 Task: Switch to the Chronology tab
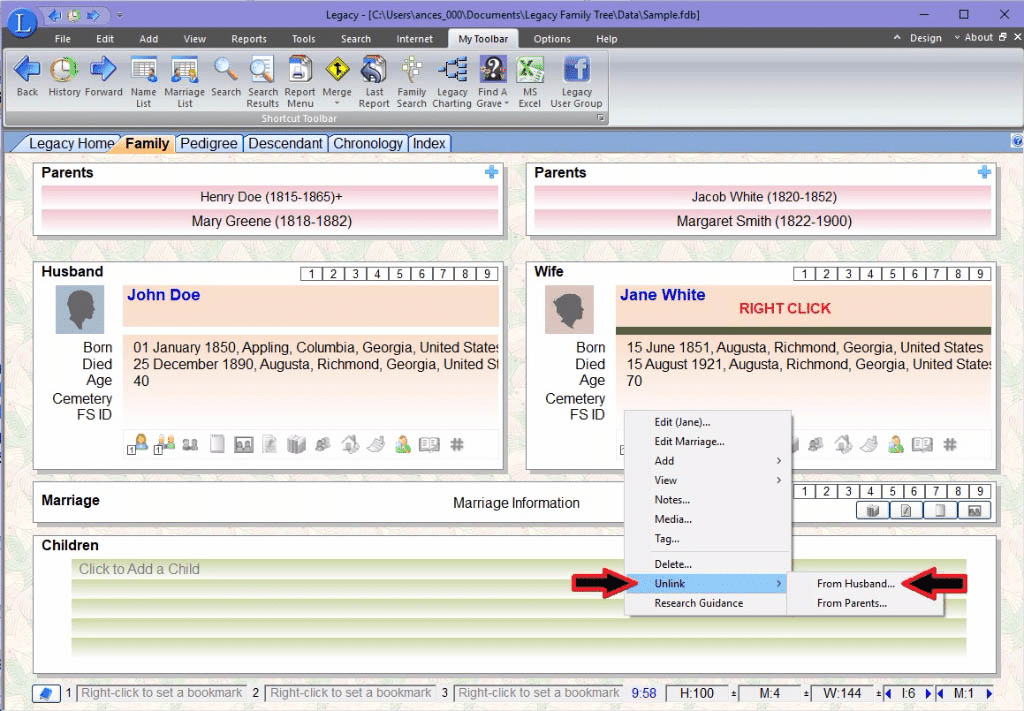(x=368, y=144)
